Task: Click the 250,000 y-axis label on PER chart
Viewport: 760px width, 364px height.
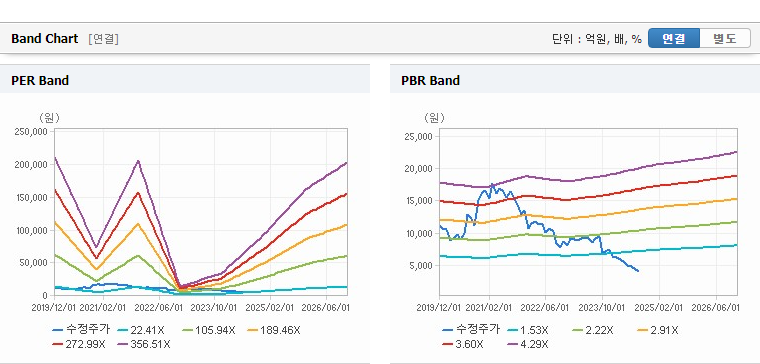Action: [32, 132]
